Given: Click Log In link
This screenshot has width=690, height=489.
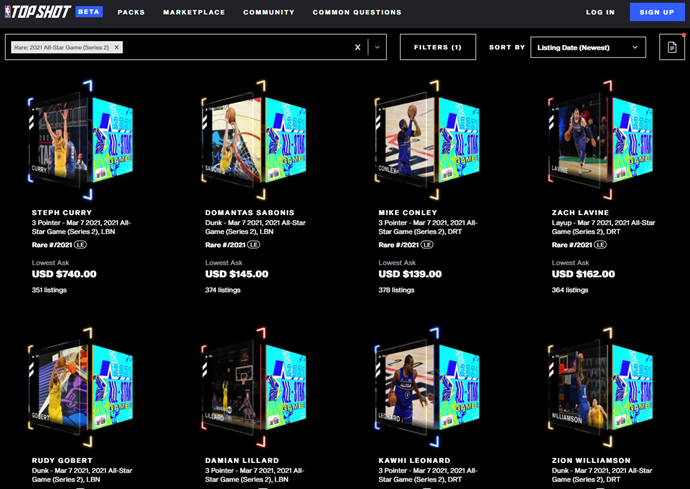Looking at the screenshot, I should (x=600, y=12).
